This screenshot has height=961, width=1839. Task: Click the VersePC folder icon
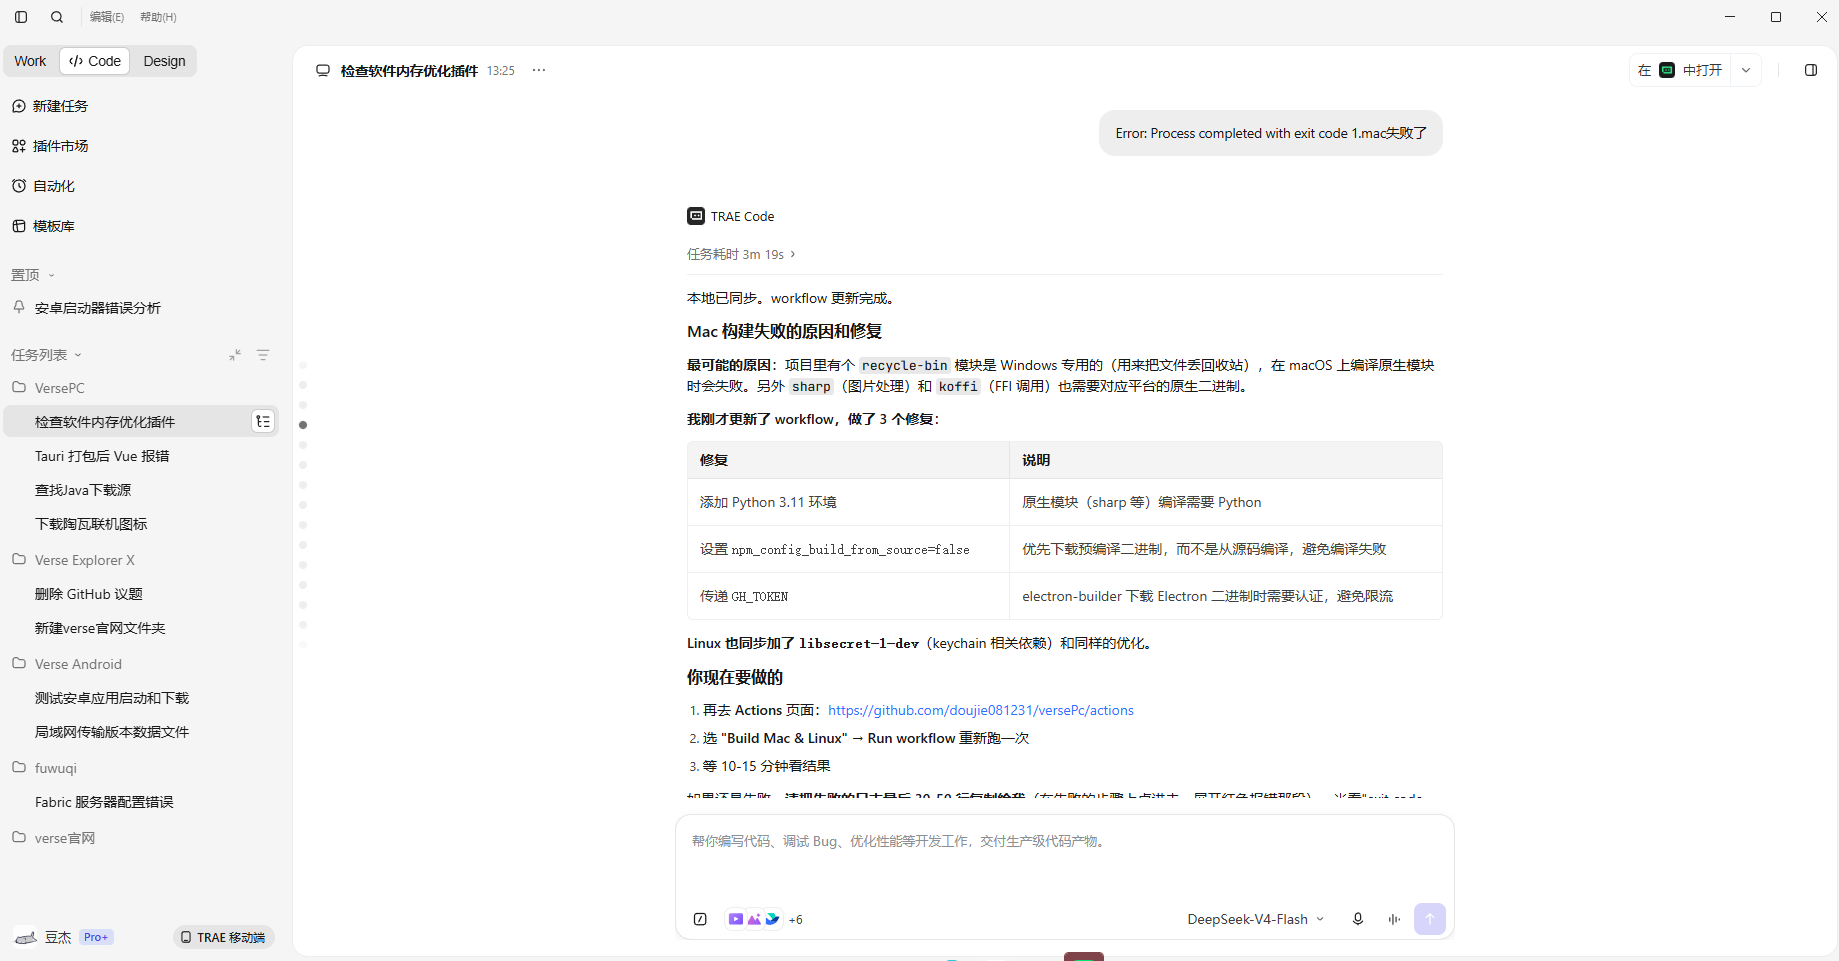(19, 387)
